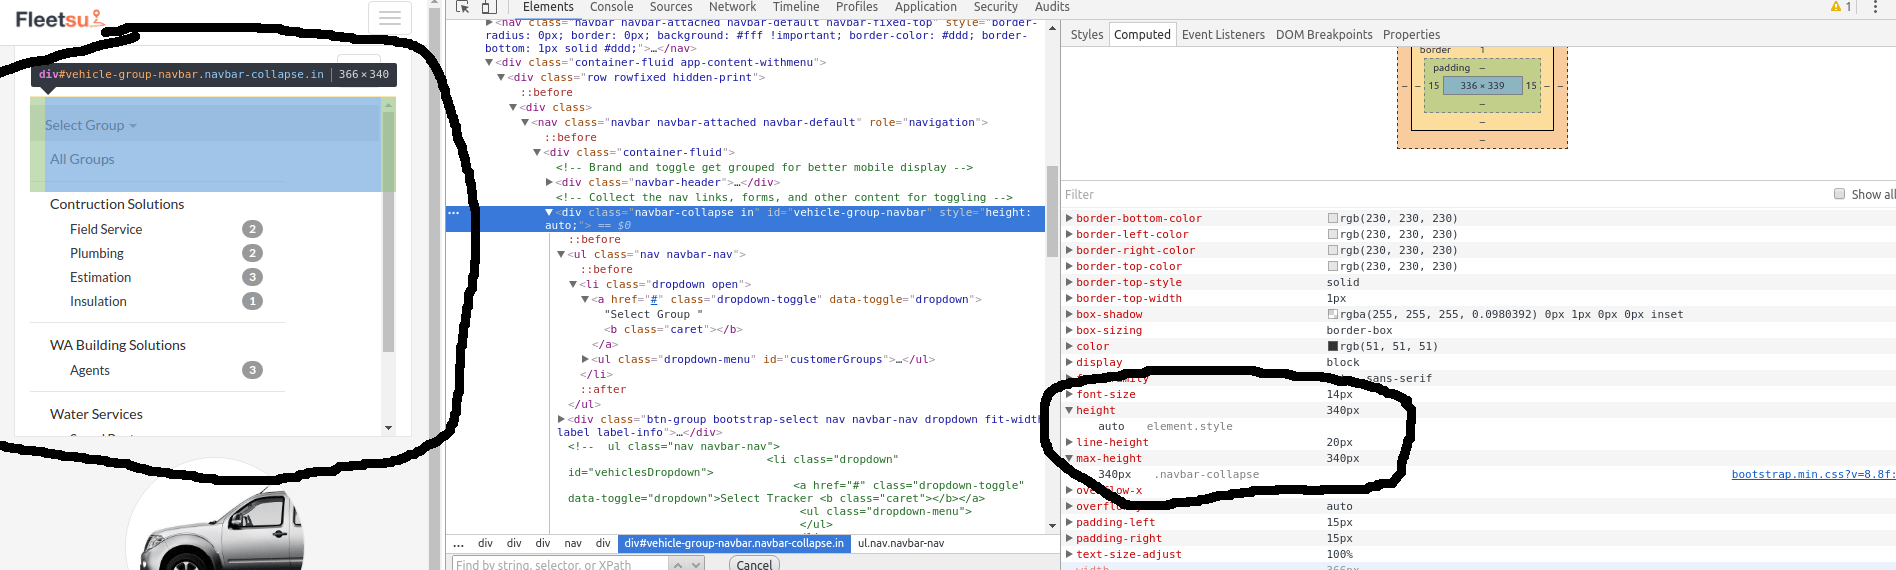Viewport: 1896px width, 570px height.
Task: Open the Event Listeners pane tab
Action: click(x=1223, y=34)
